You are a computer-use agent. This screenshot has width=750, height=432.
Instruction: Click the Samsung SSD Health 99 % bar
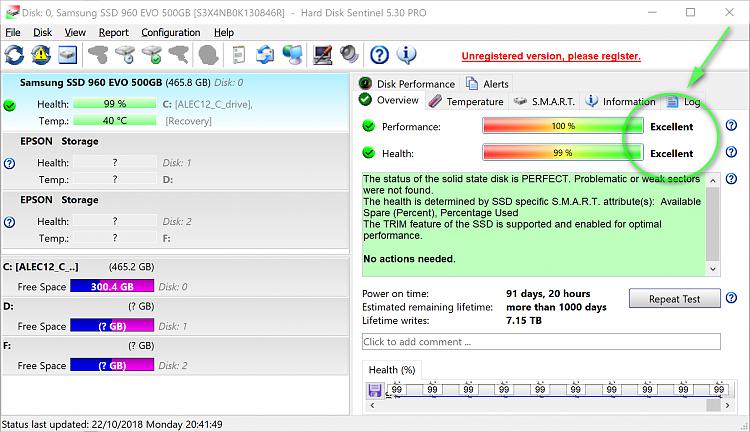pyautogui.click(x=115, y=104)
